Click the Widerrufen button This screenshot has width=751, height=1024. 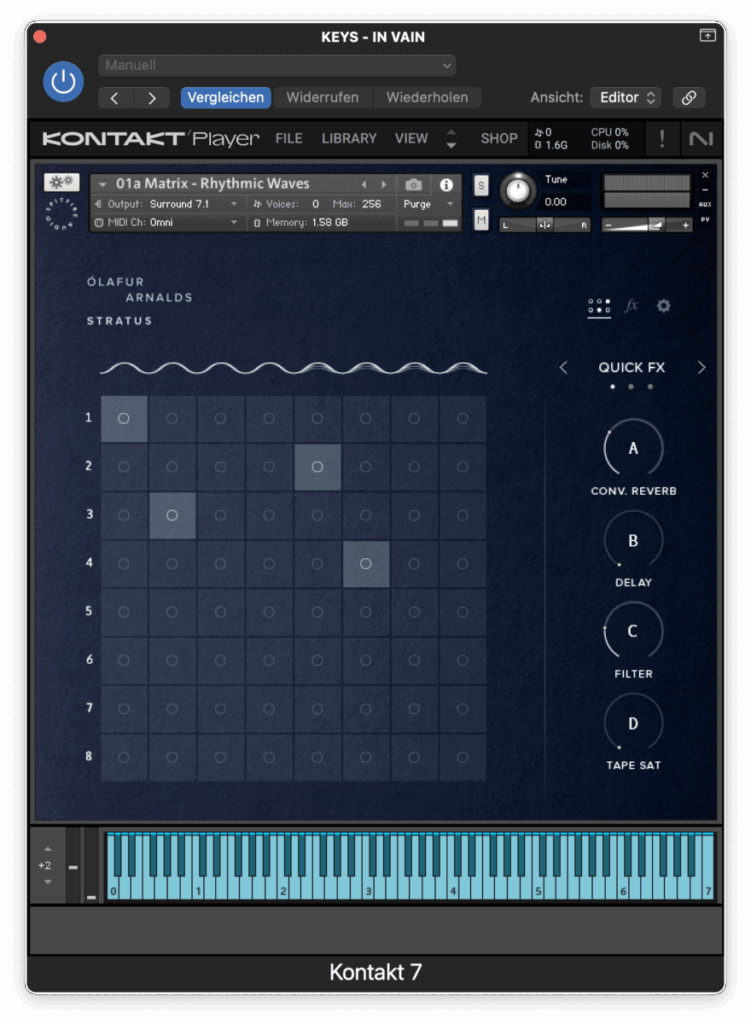click(322, 98)
